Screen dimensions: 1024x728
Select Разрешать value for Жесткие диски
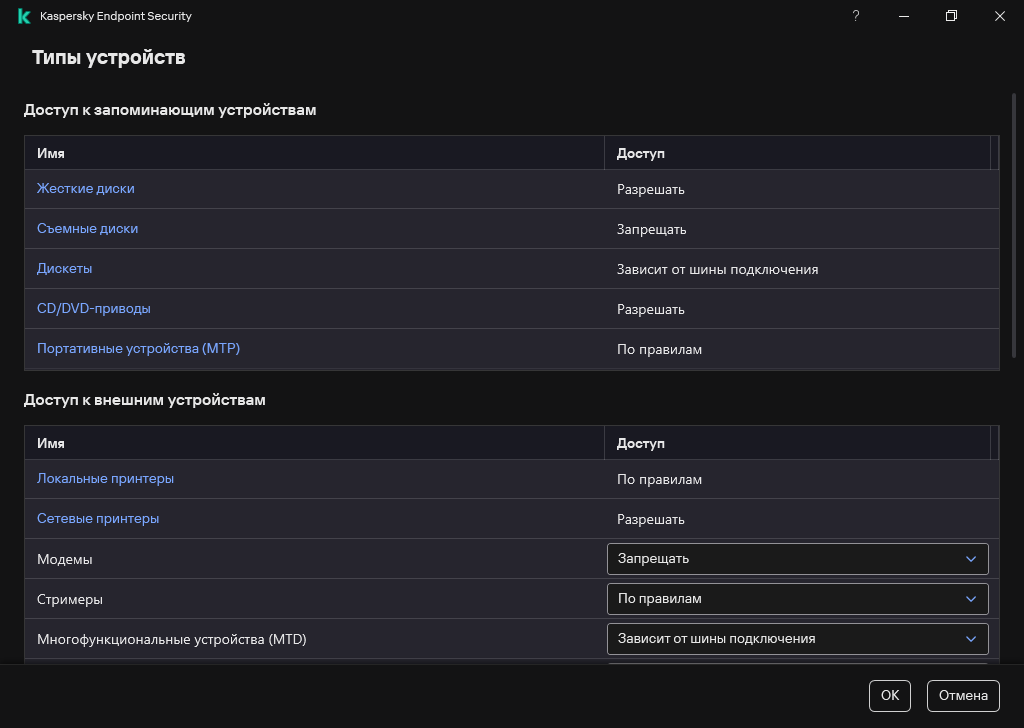click(x=650, y=189)
